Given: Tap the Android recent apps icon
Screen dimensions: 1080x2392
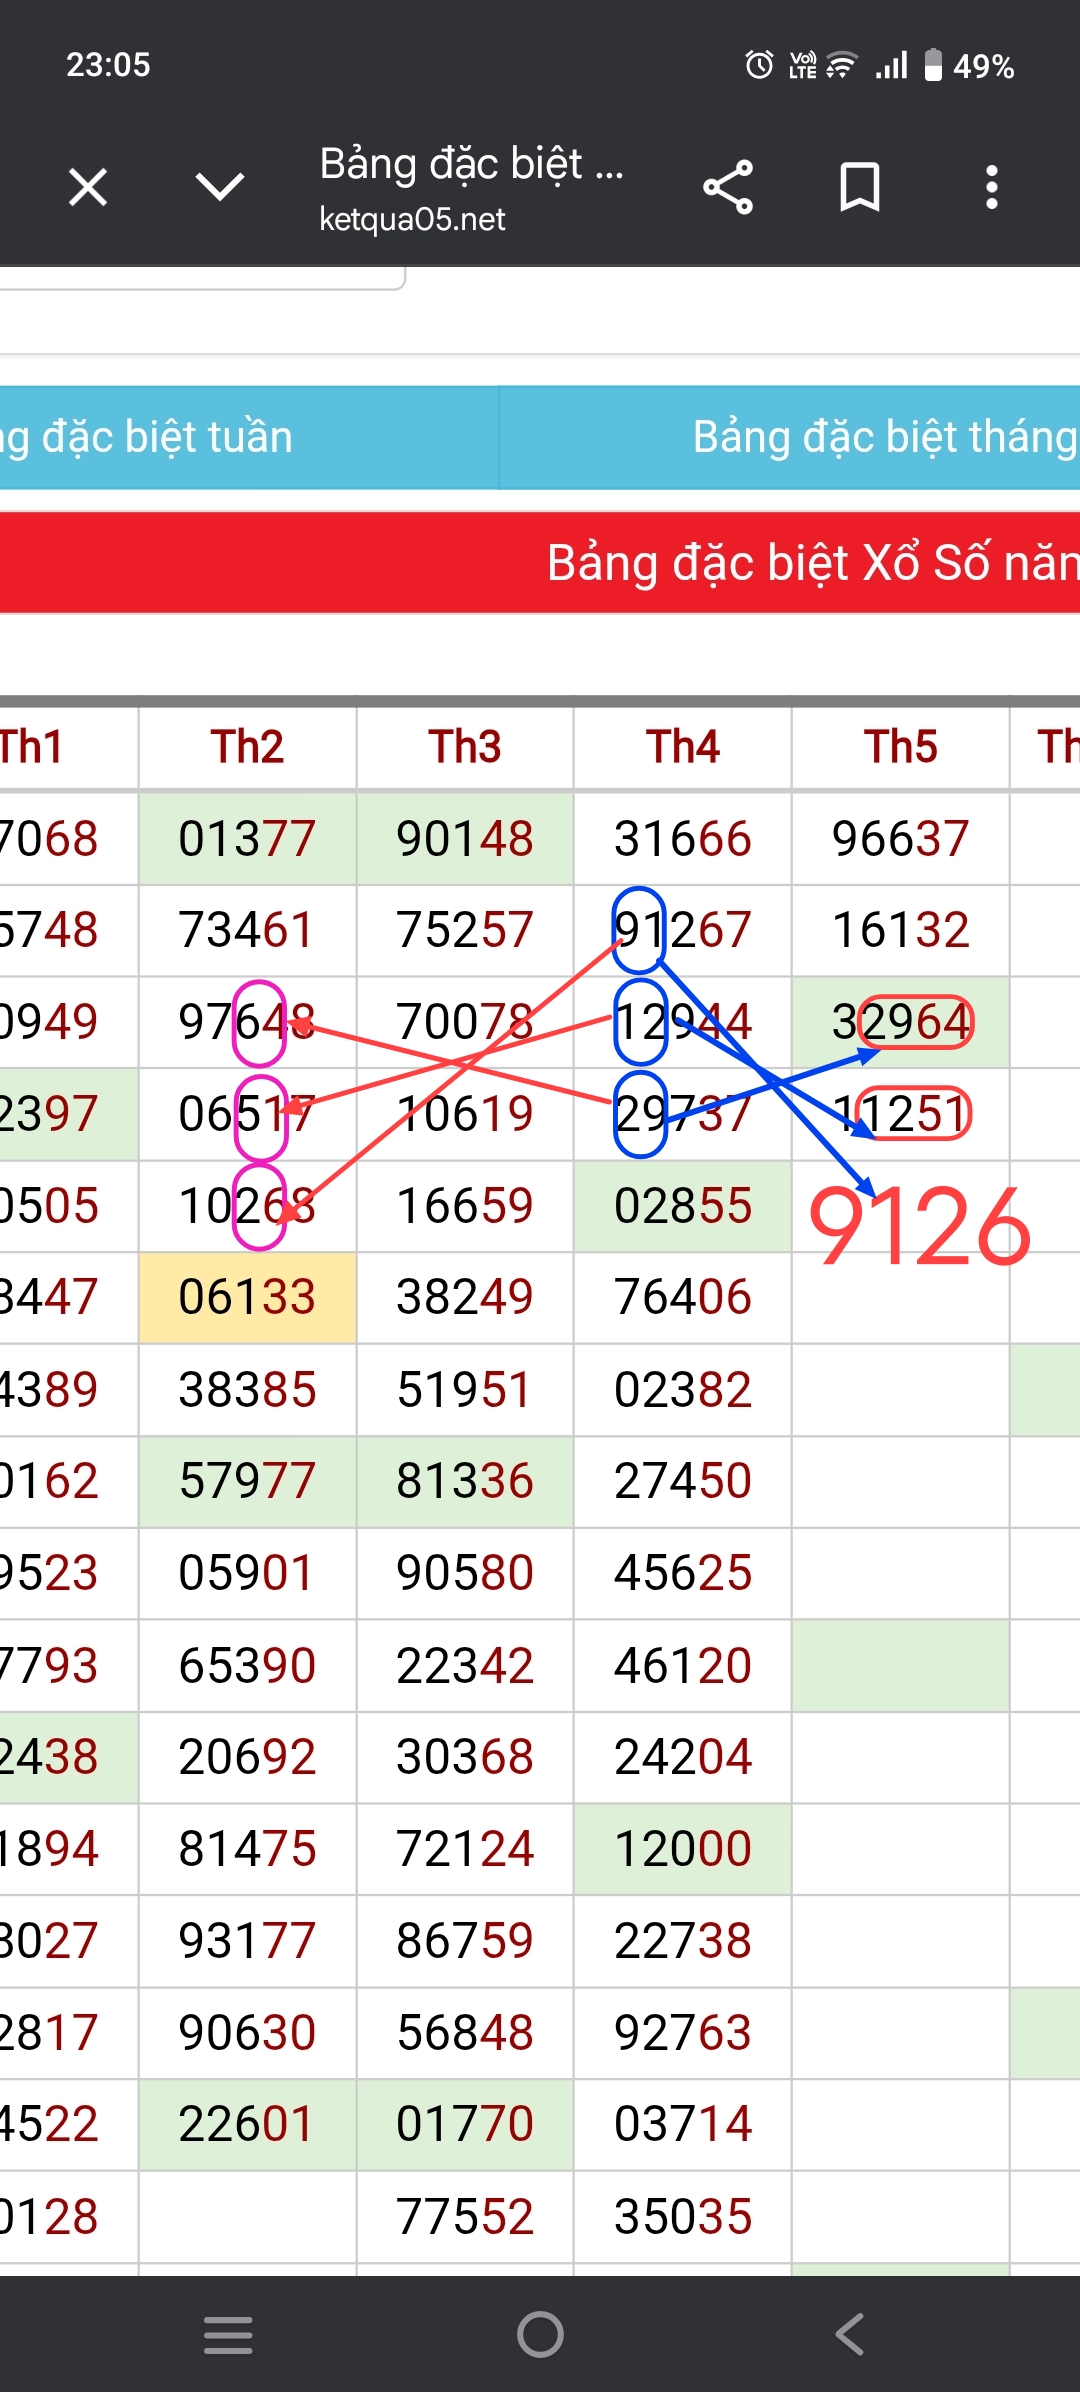Looking at the screenshot, I should coord(228,2335).
